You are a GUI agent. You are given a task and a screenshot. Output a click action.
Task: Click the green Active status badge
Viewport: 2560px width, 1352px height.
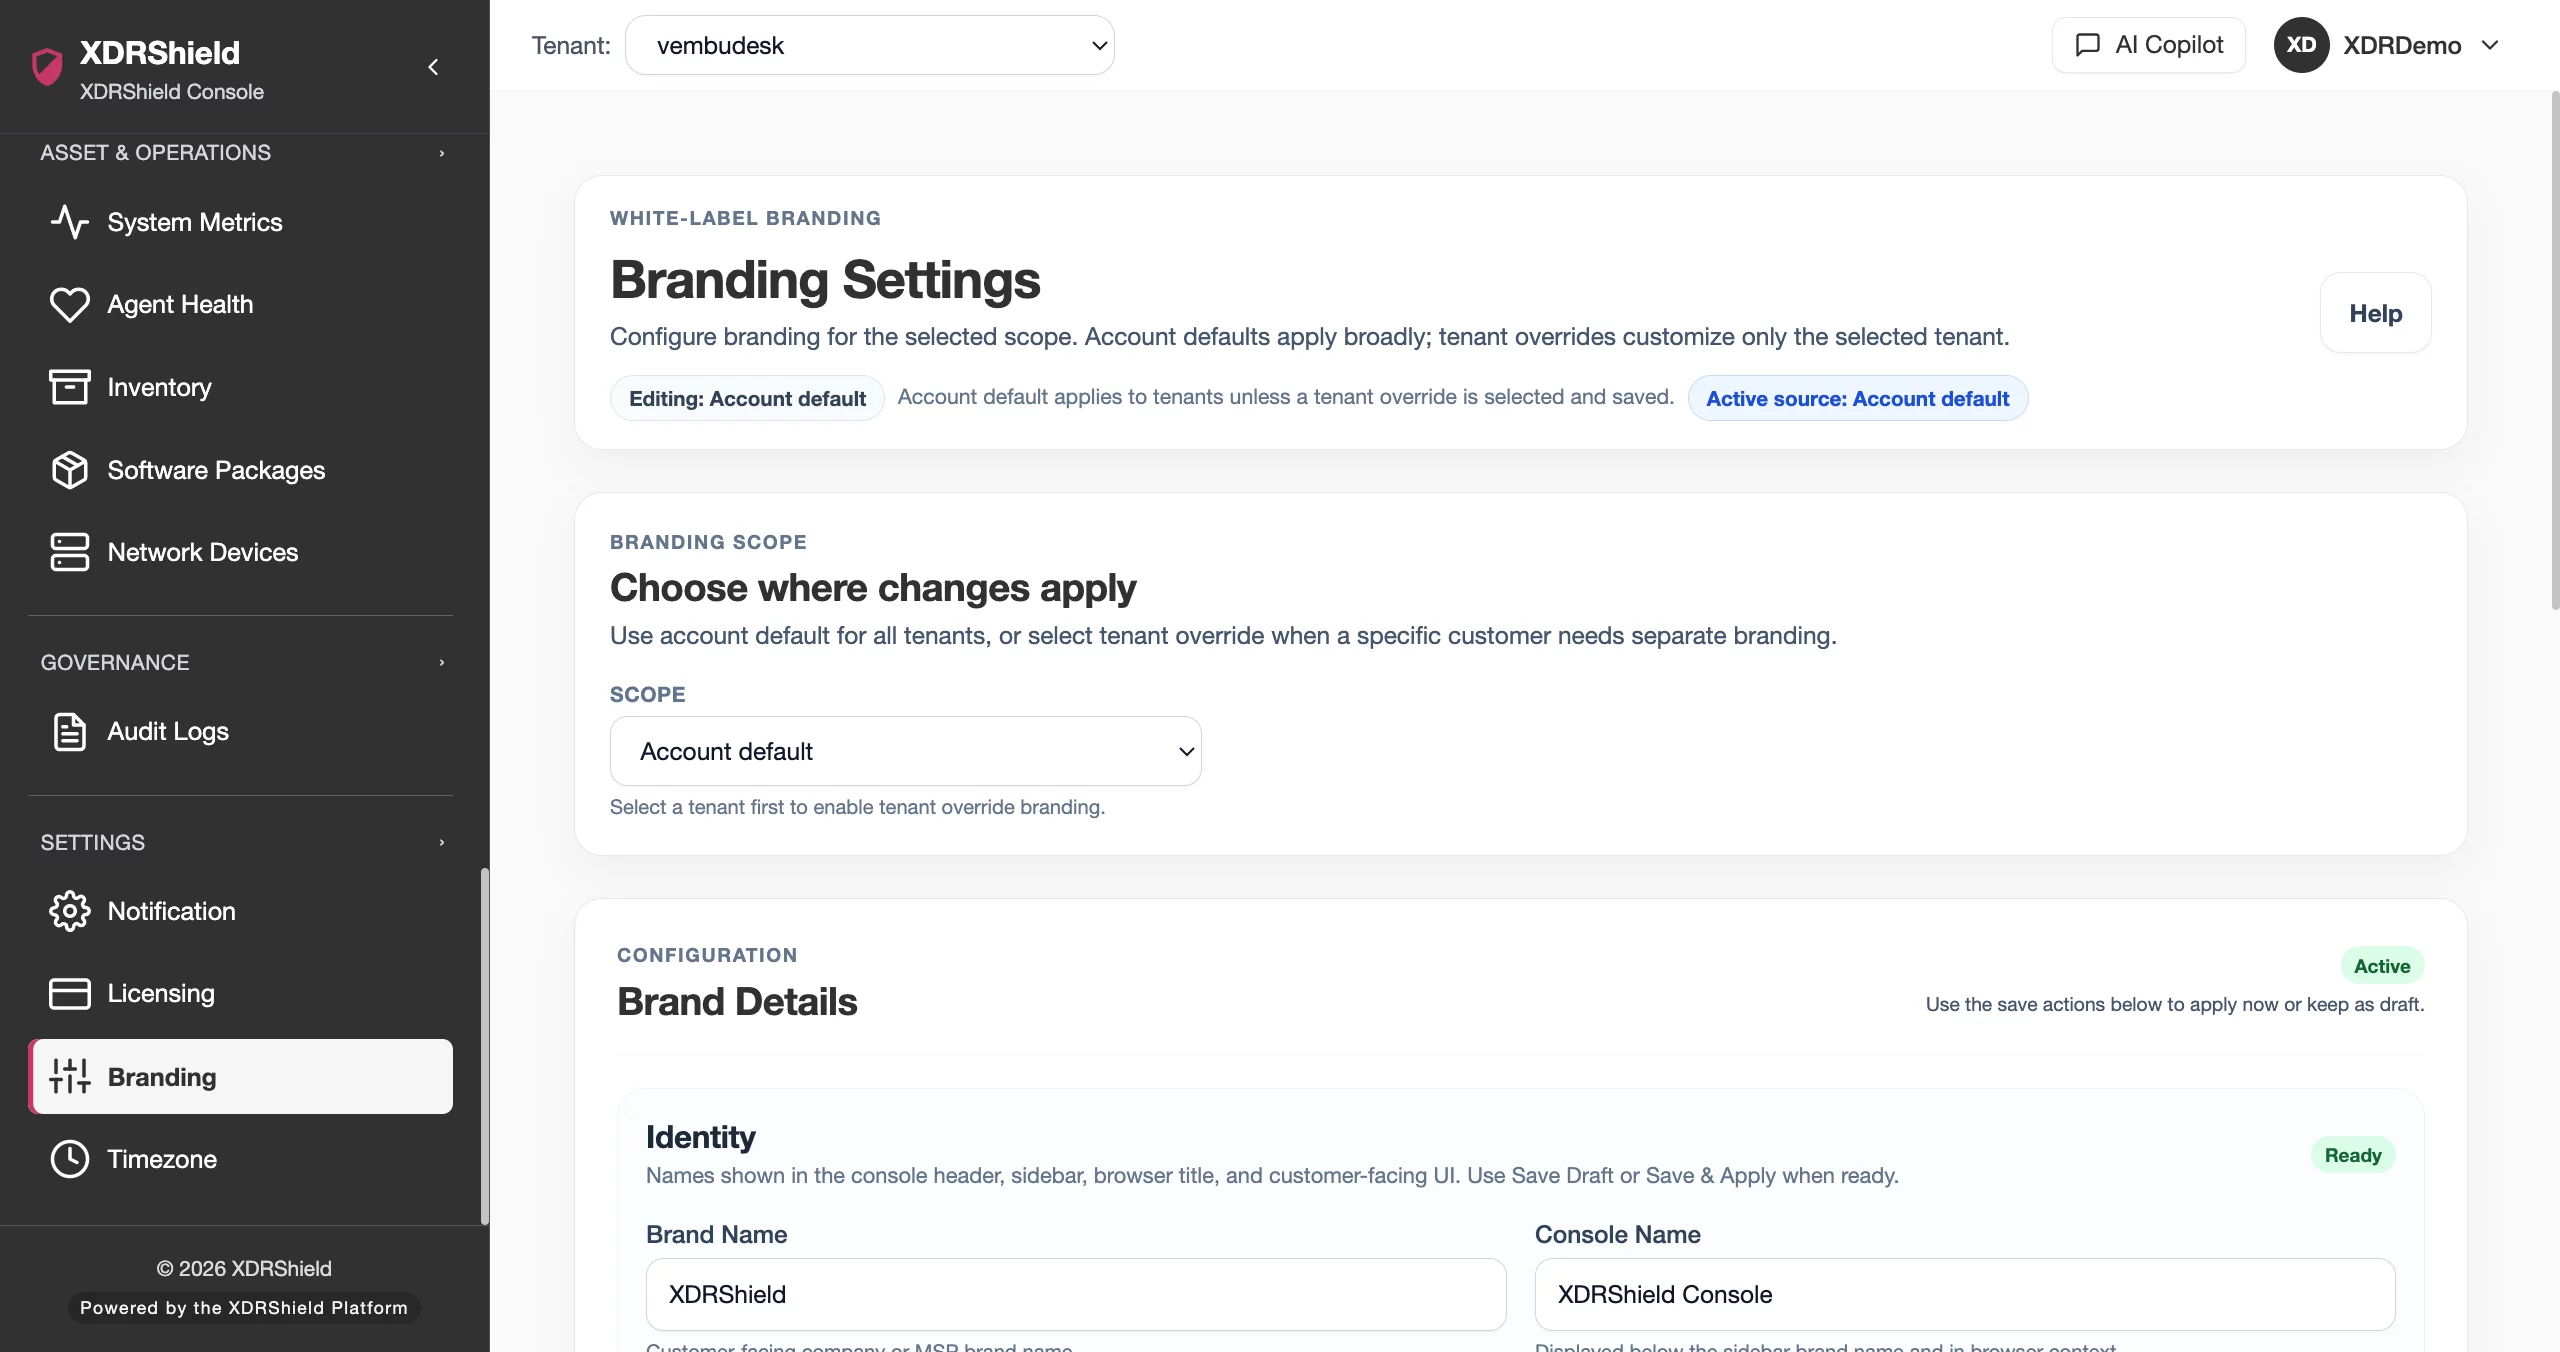click(x=2382, y=966)
